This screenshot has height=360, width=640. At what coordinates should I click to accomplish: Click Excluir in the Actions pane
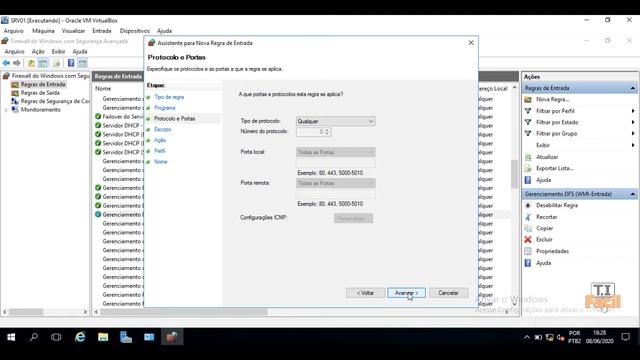coord(544,240)
